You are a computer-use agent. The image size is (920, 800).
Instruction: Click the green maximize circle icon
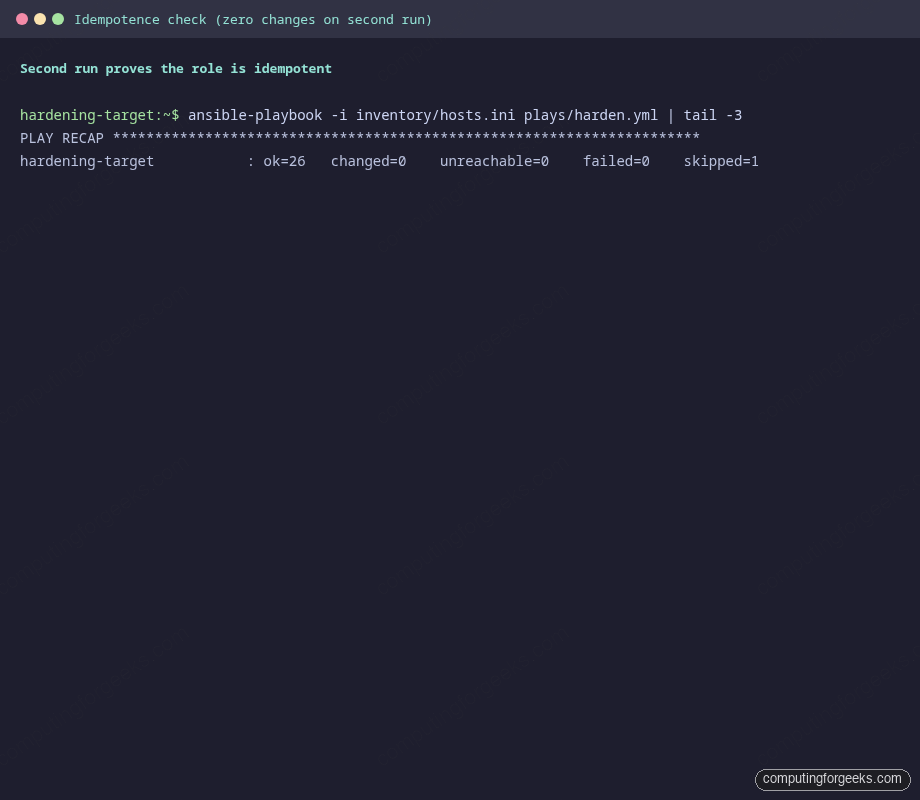(58, 18)
